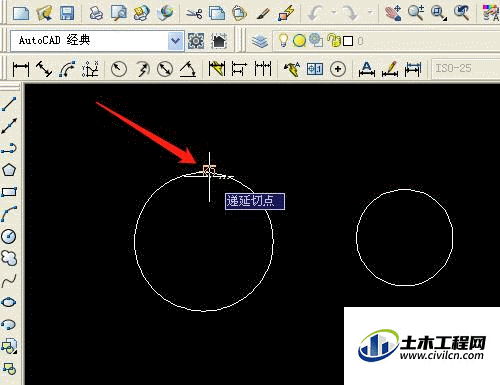Cut selection with the scissors icon

click(x=194, y=13)
